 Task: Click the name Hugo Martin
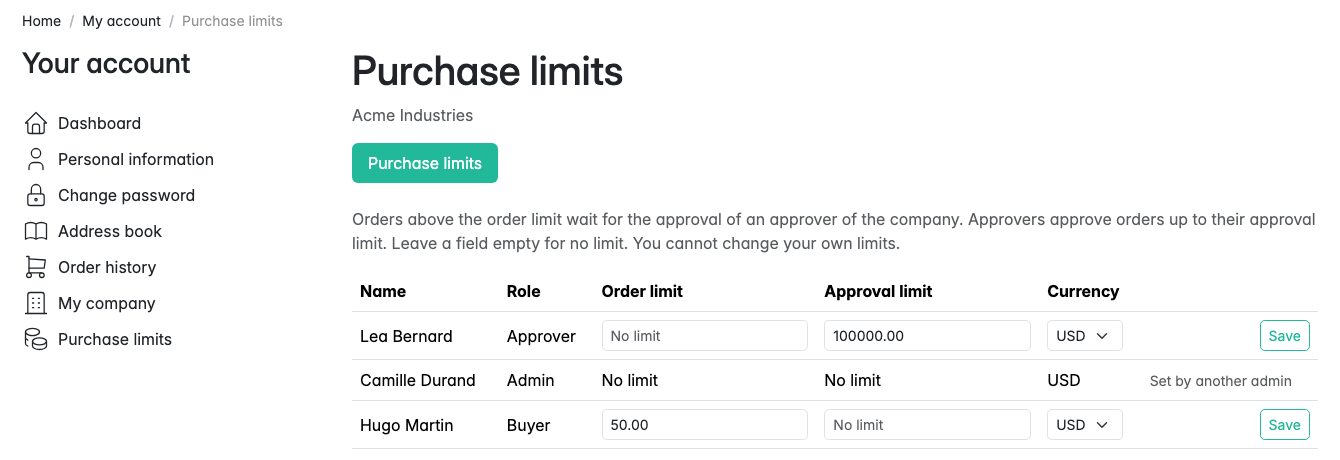[x=407, y=425]
